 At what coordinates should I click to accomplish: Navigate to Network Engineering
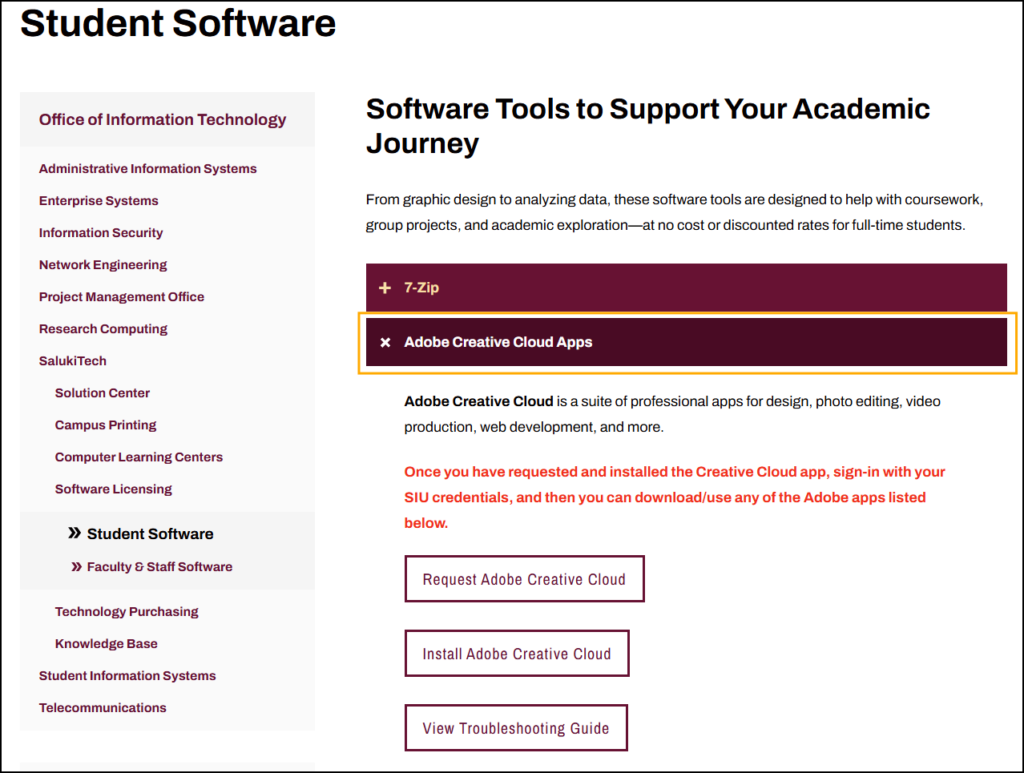click(x=103, y=265)
